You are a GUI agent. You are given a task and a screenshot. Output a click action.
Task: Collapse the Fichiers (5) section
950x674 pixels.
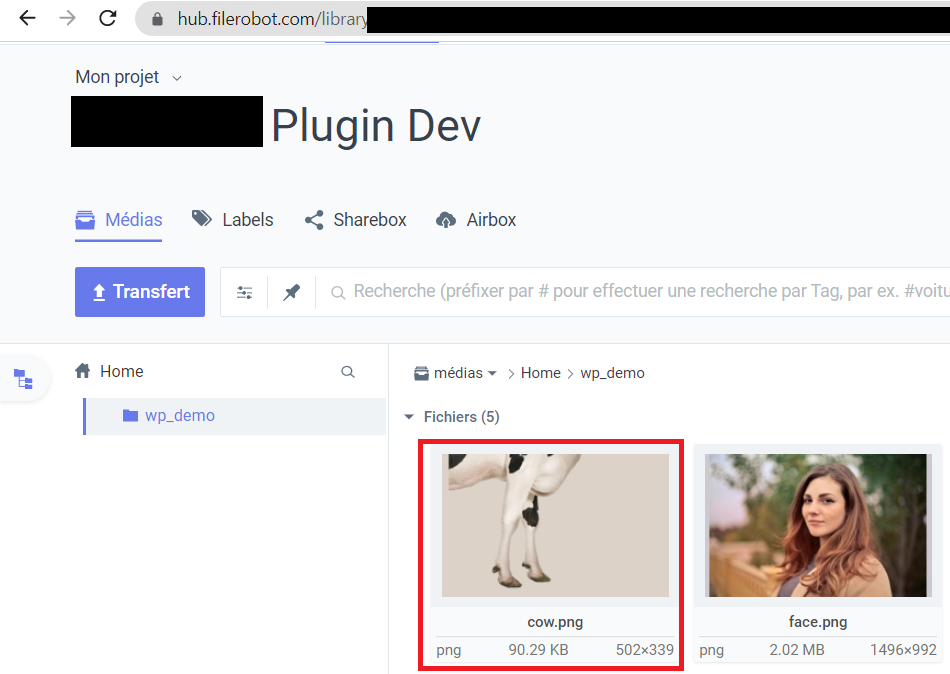pyautogui.click(x=451, y=416)
